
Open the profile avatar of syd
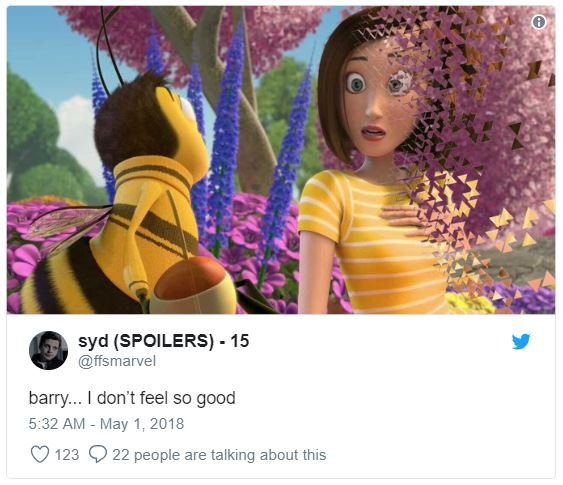(48, 350)
